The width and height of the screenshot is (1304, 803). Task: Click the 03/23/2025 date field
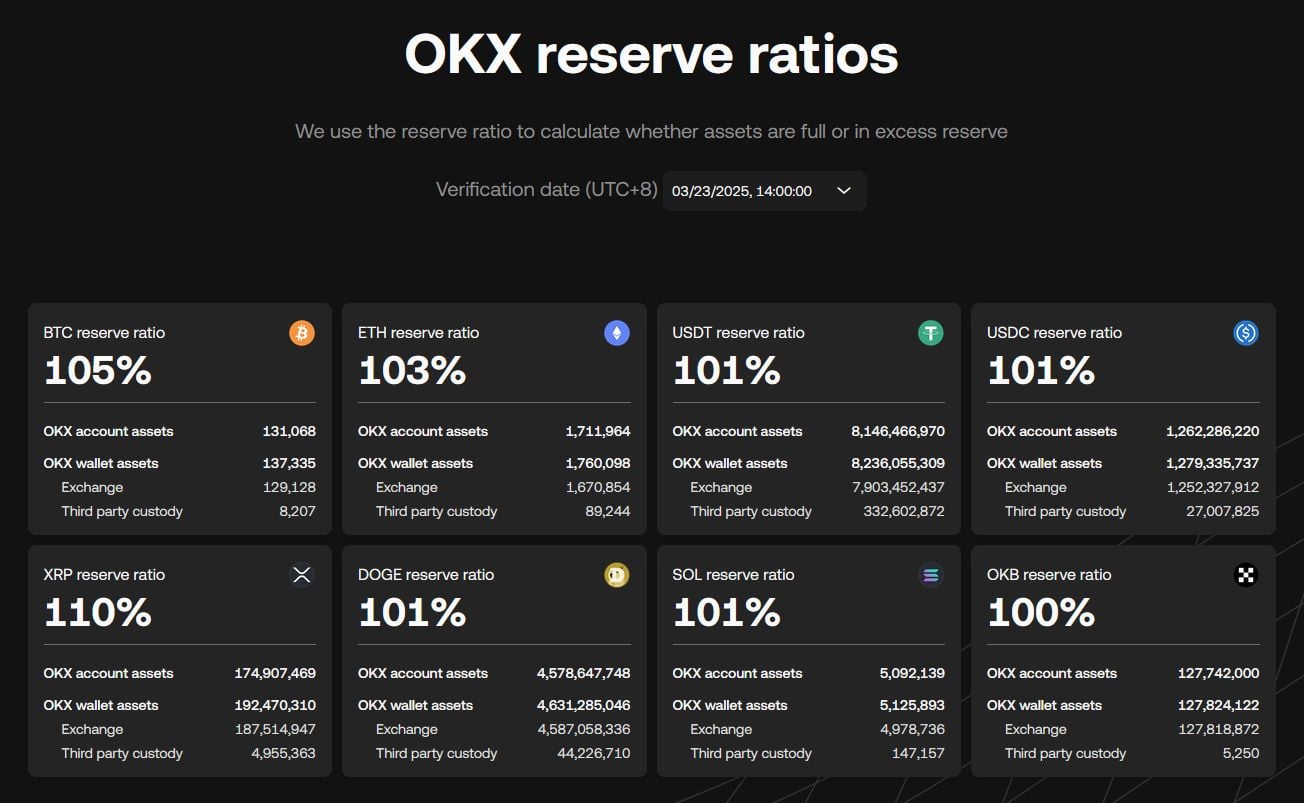pos(740,190)
